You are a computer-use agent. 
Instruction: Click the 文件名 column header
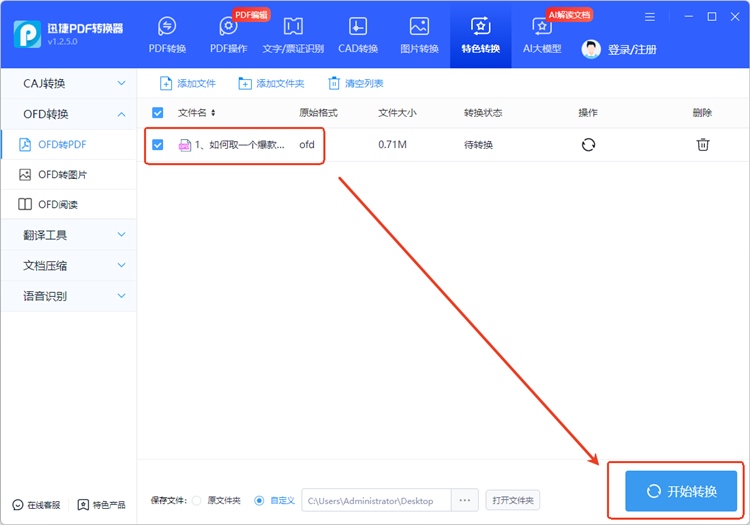tap(192, 113)
